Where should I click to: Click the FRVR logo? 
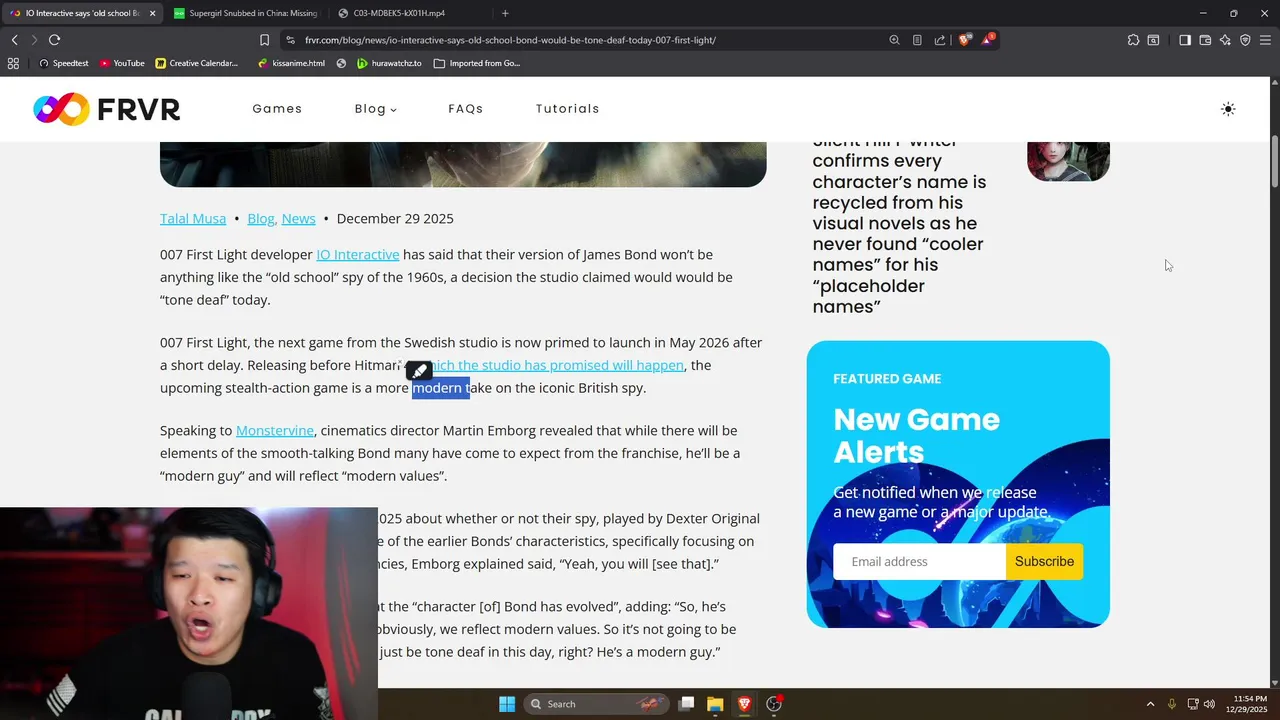pos(107,109)
